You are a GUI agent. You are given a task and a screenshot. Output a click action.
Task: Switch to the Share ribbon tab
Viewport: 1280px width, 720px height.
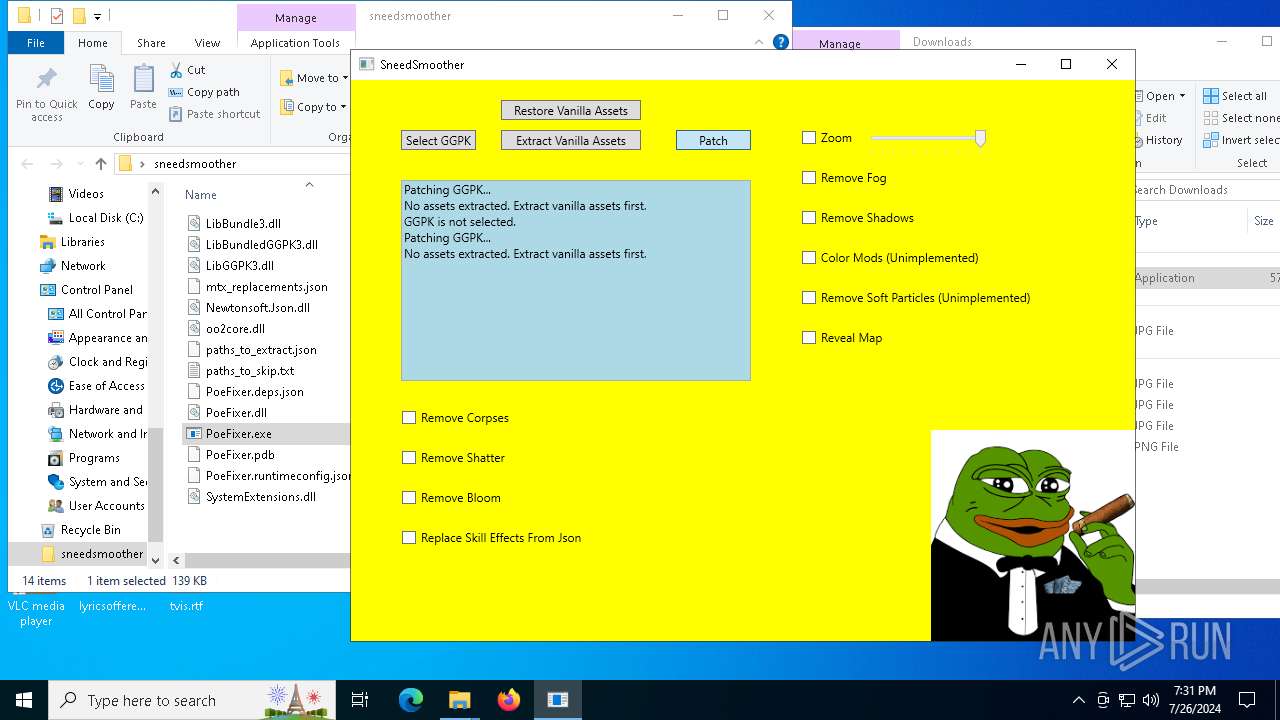(x=151, y=43)
